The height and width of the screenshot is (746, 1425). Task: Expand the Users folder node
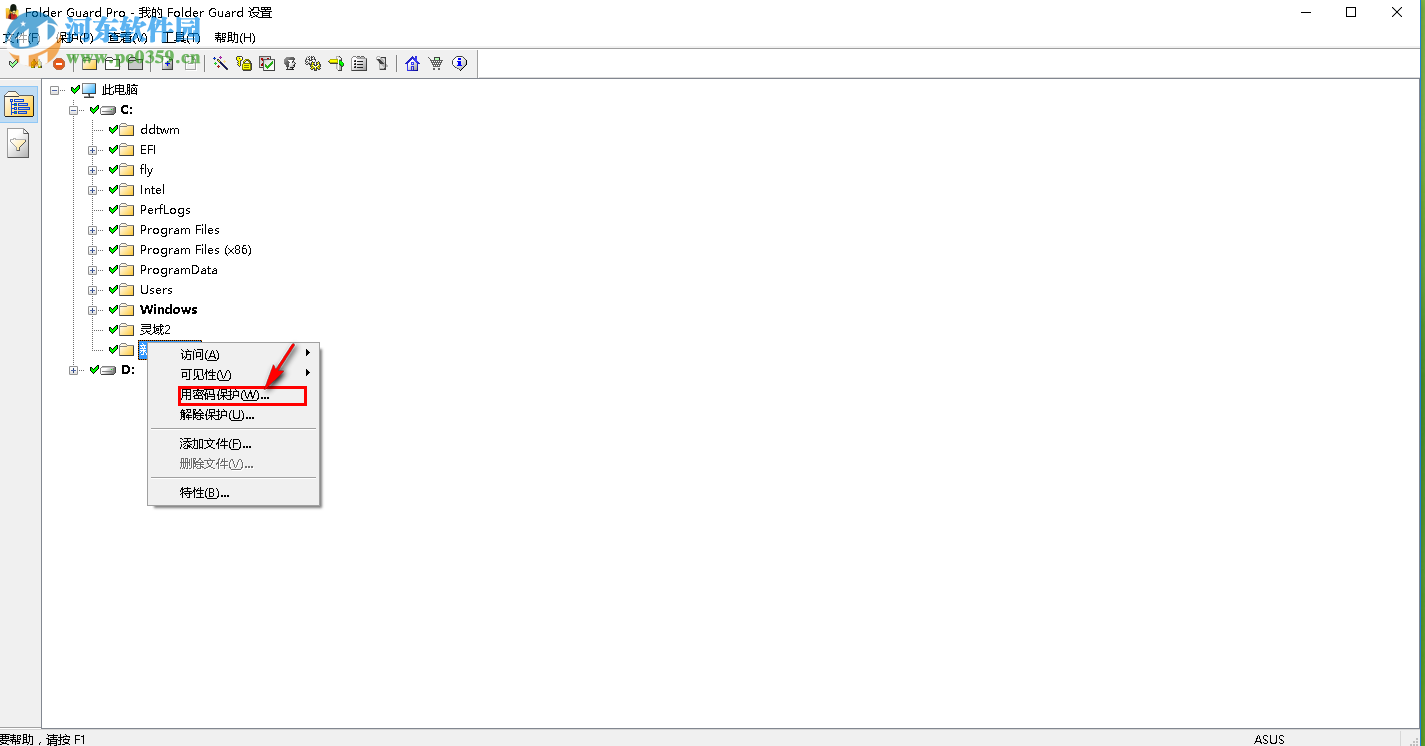(93, 290)
